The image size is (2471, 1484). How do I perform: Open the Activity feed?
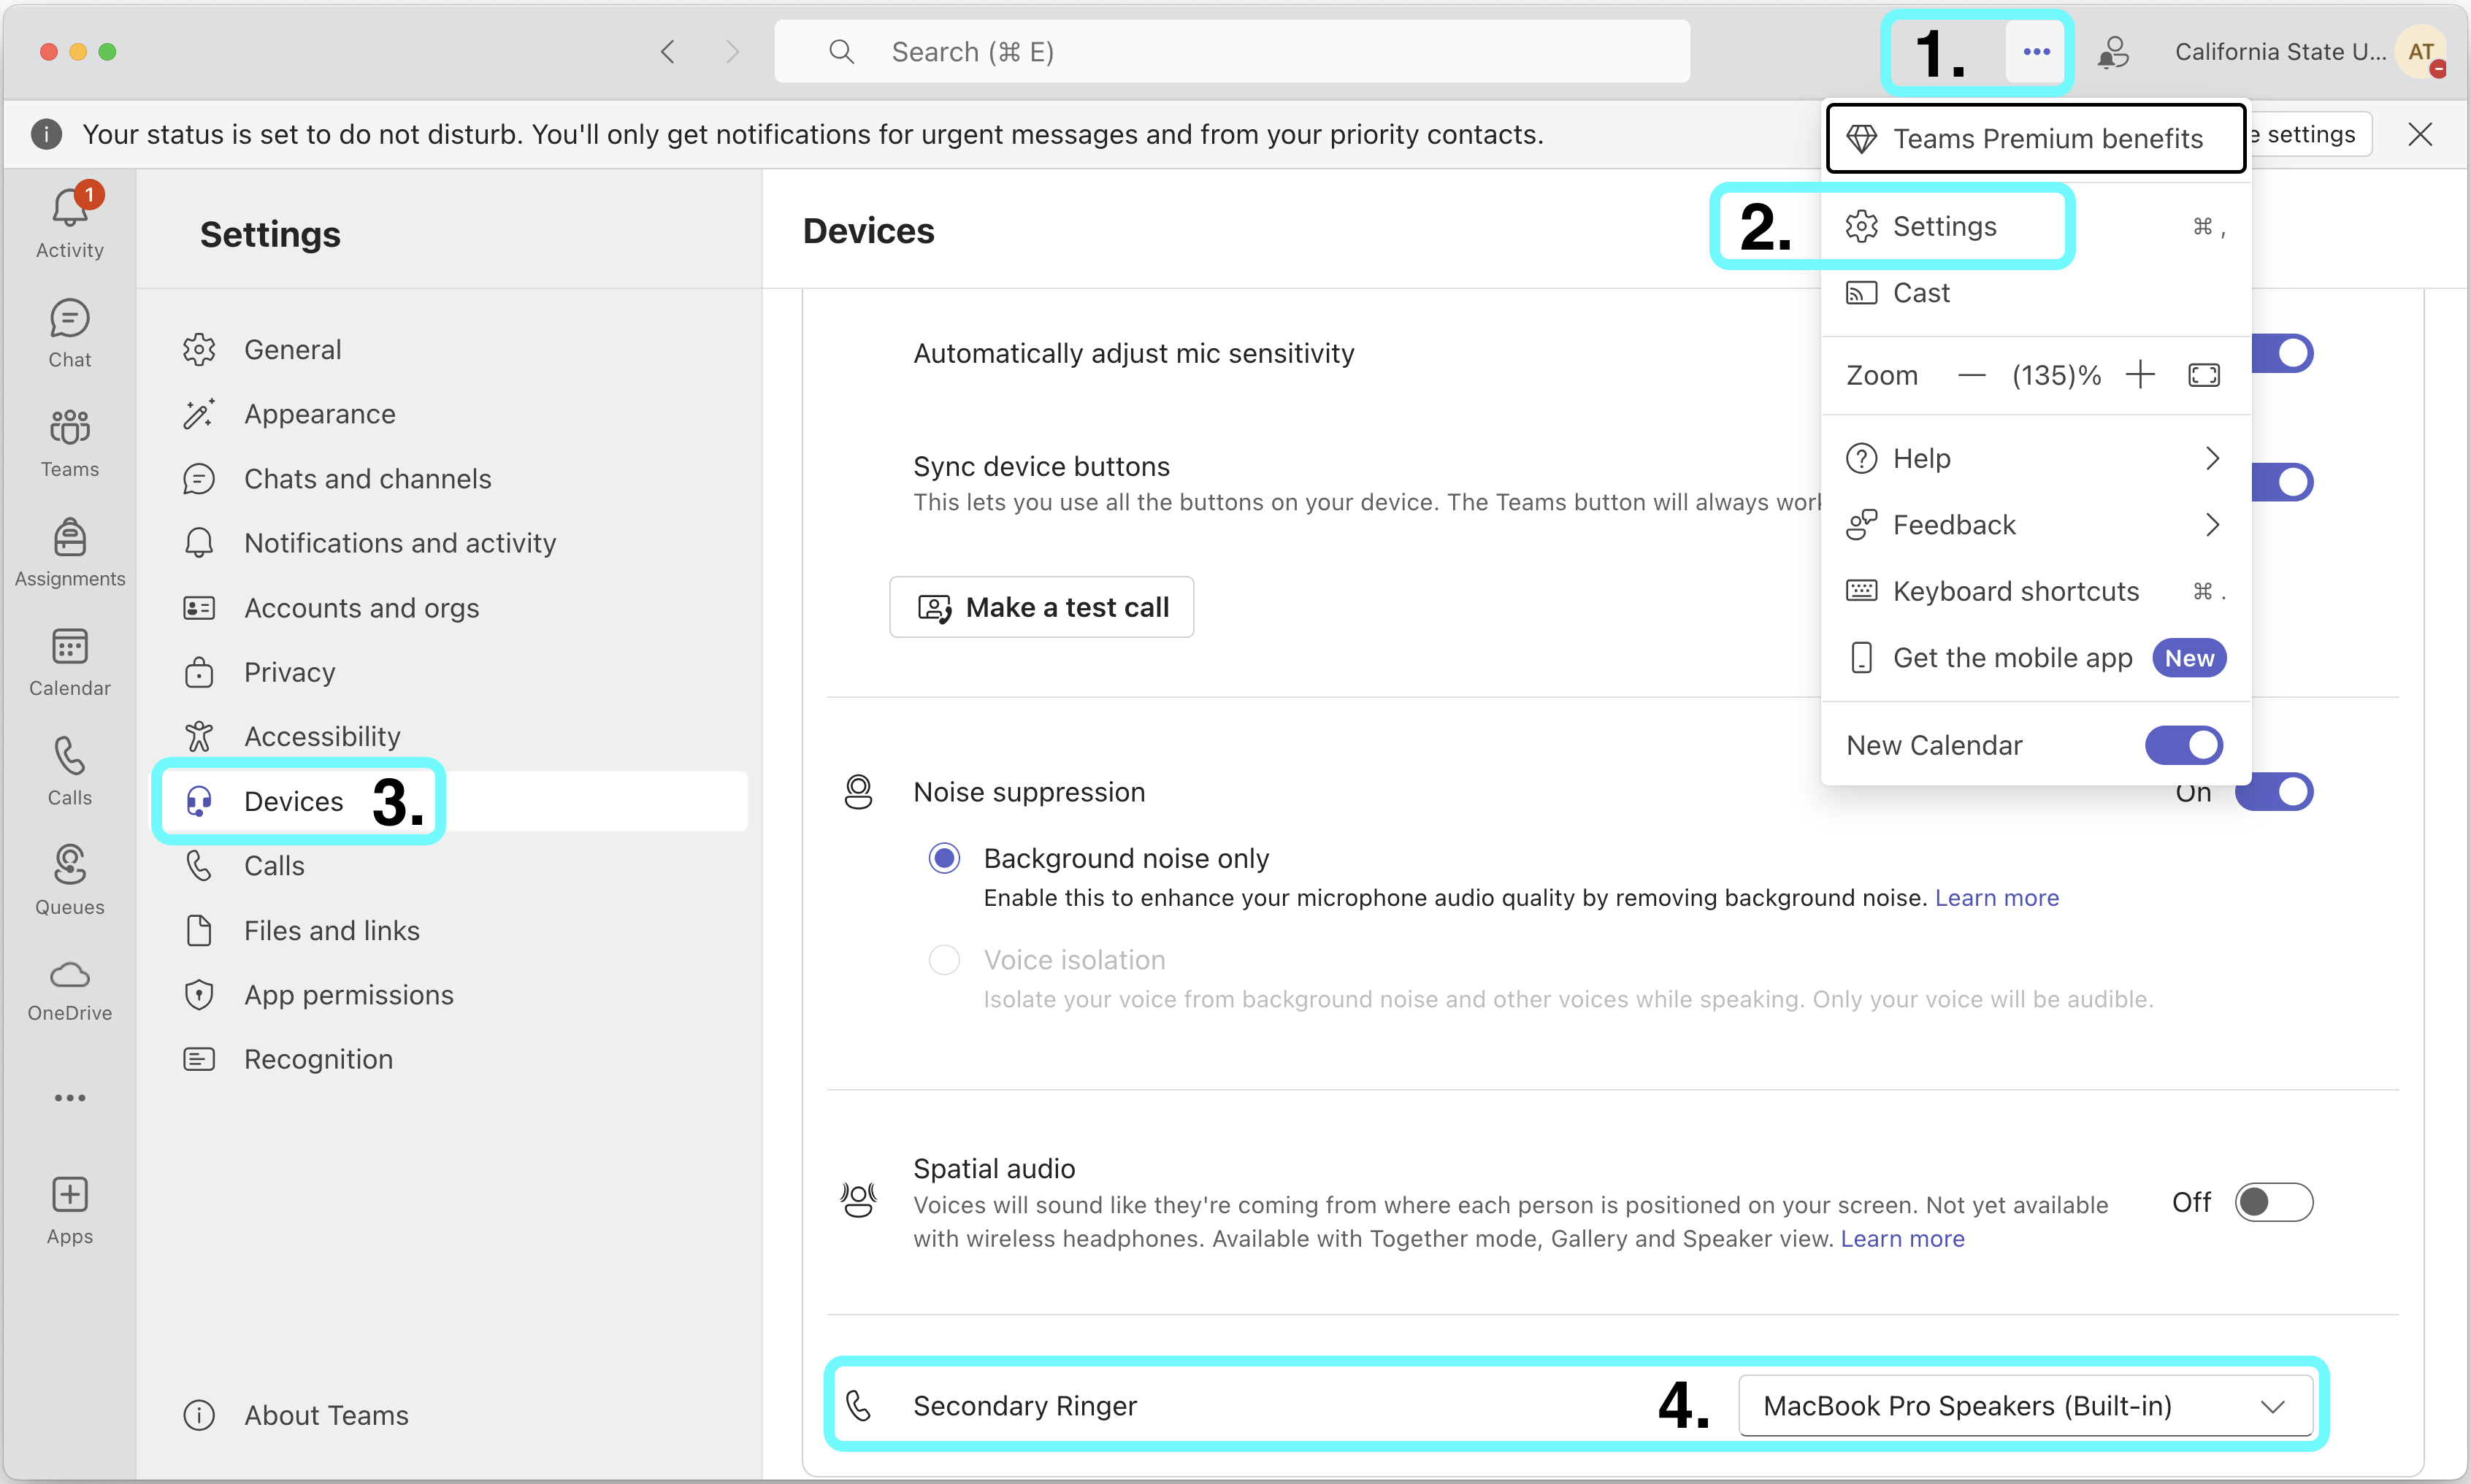(68, 220)
